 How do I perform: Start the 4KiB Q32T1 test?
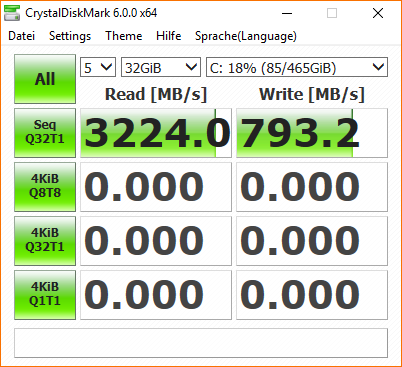point(45,241)
